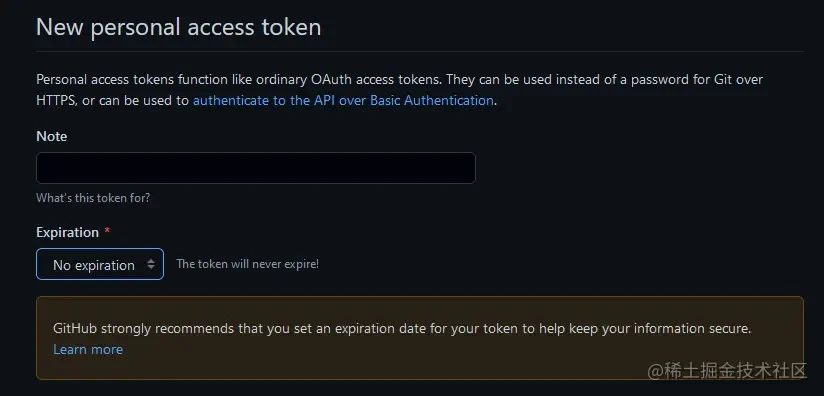Click the 'Personal access tokens function' description line

[399, 80]
